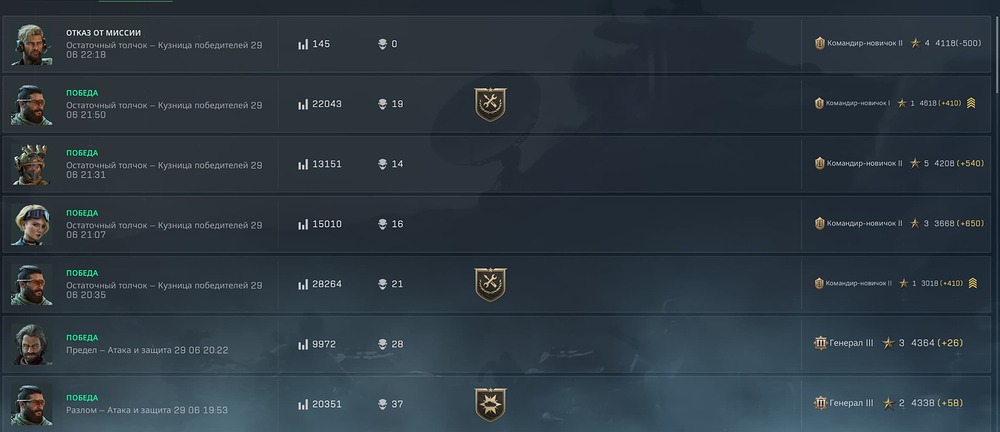Click the gold star next to 4118(-500)
The width and height of the screenshot is (1000, 432).
pos(915,43)
